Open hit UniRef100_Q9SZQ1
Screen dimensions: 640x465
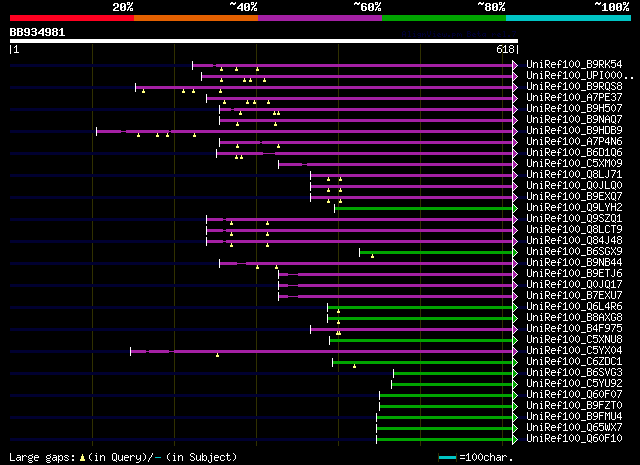pyautogui.click(x=574, y=219)
